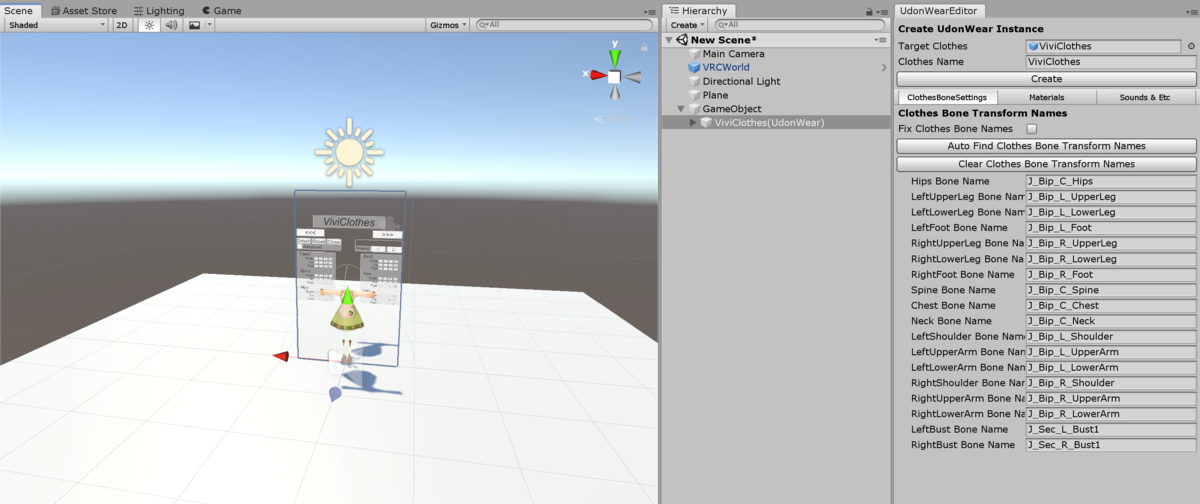1200x504 pixels.
Task: Toggle scene lighting sun icon
Action: tap(149, 25)
